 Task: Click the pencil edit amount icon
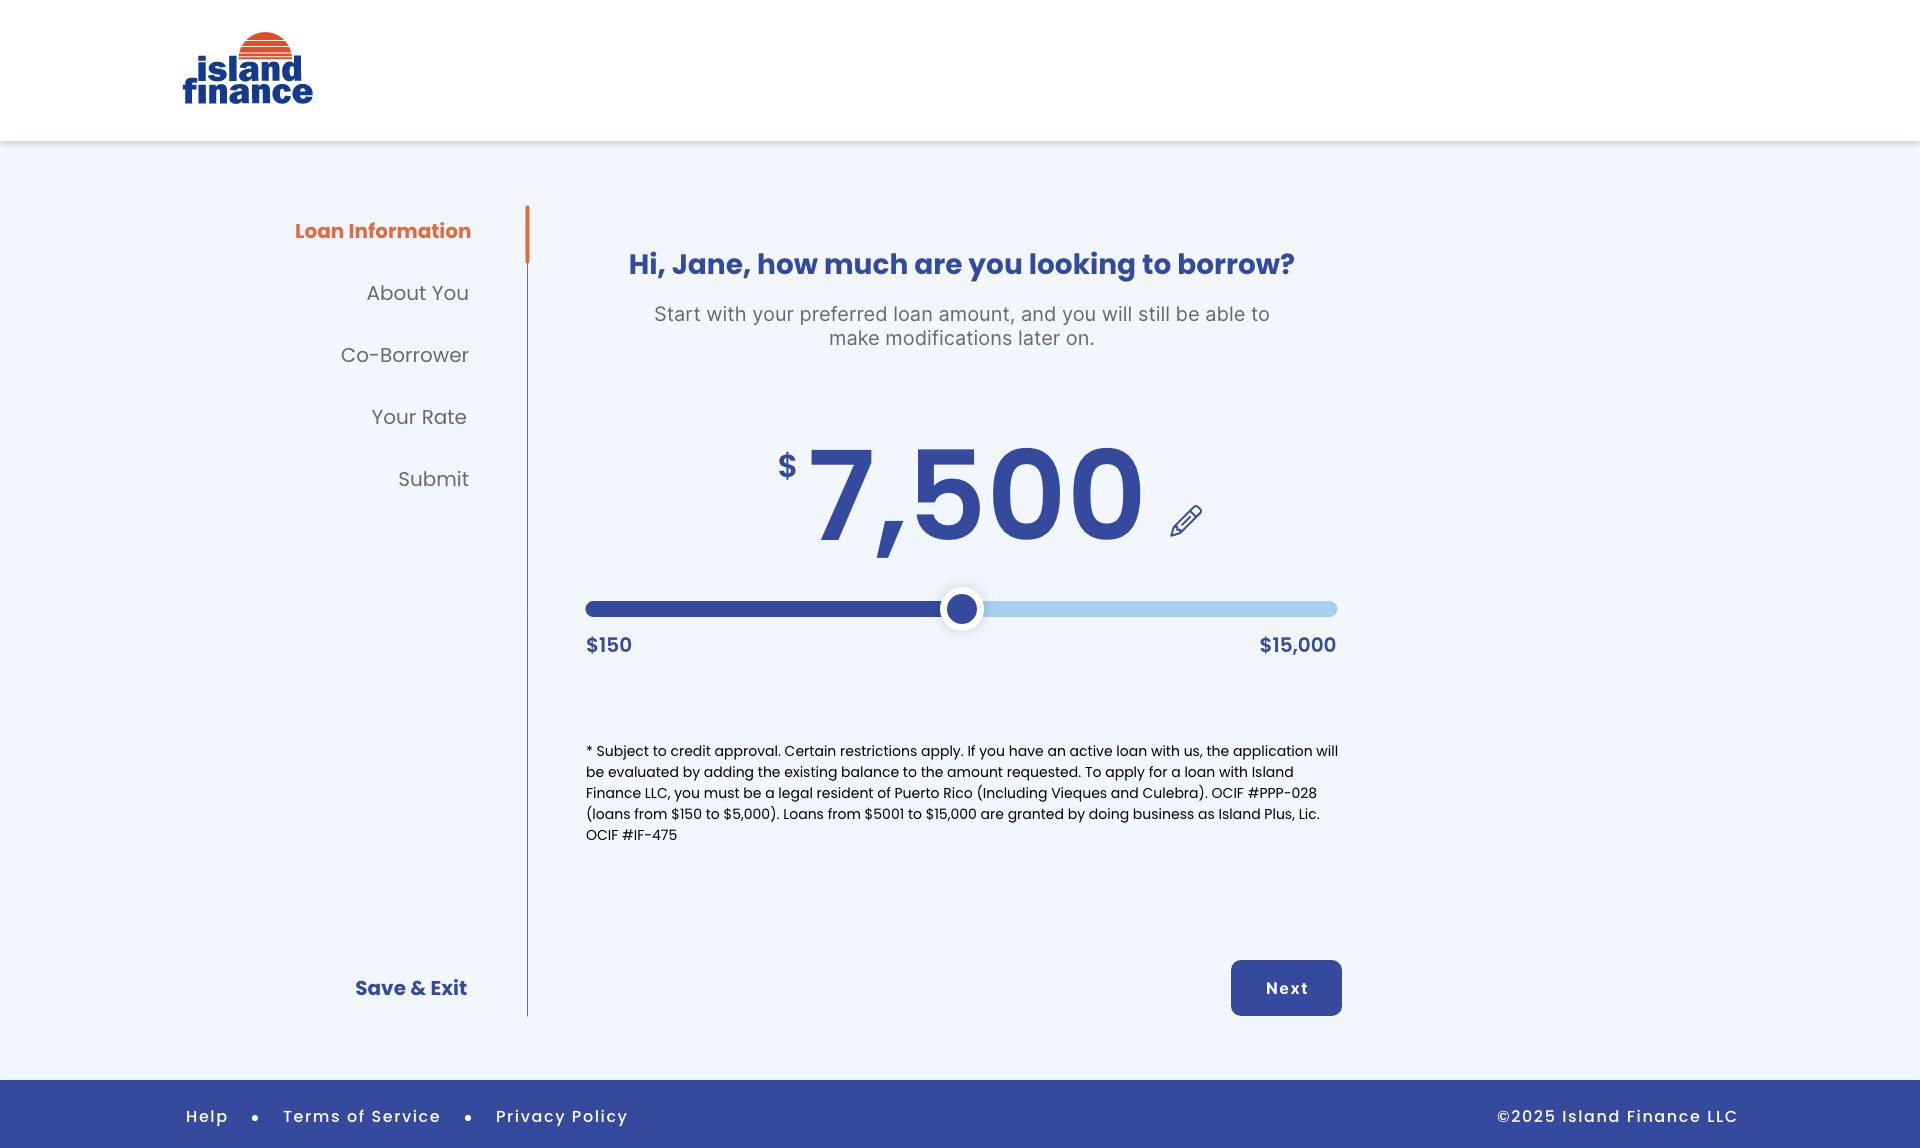(1186, 521)
